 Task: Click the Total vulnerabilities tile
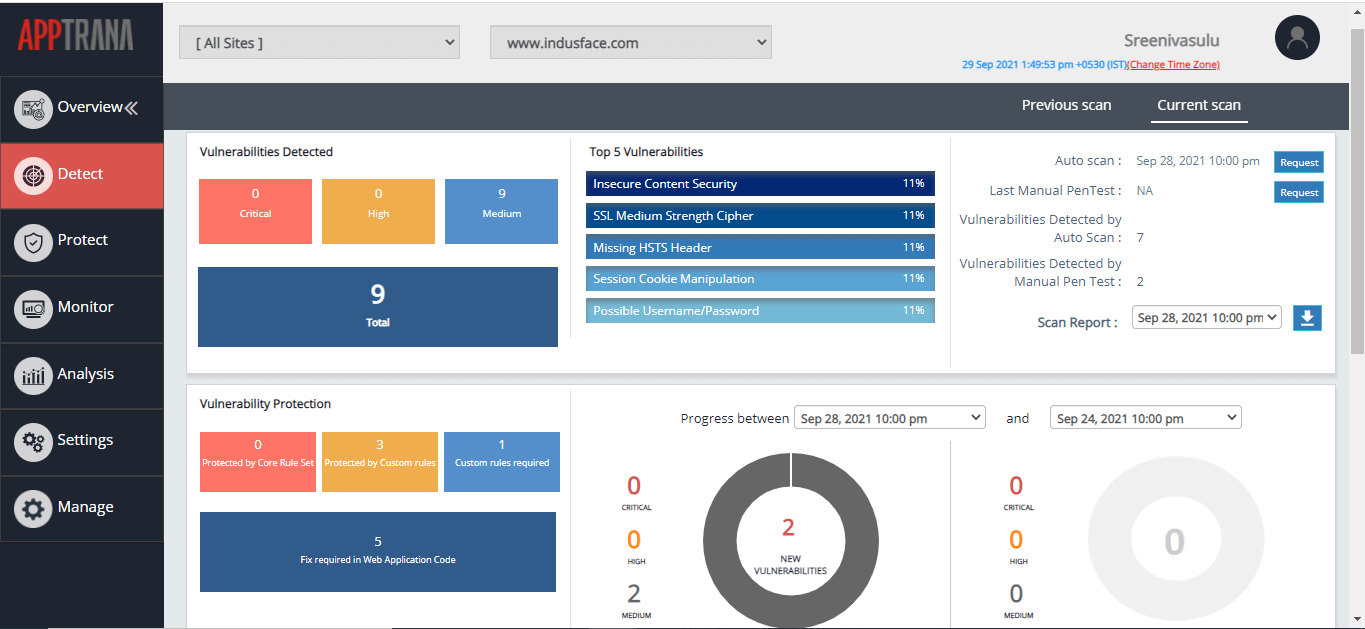click(378, 307)
